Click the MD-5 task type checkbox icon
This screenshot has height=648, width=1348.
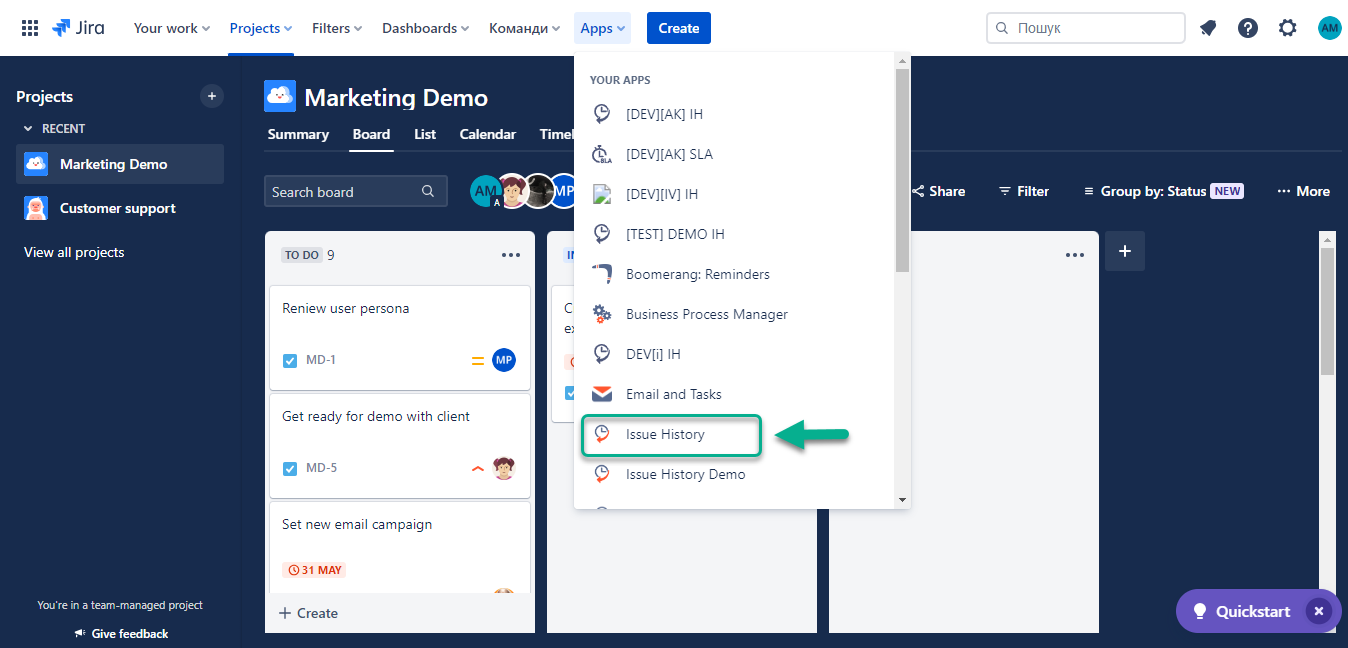(x=290, y=468)
